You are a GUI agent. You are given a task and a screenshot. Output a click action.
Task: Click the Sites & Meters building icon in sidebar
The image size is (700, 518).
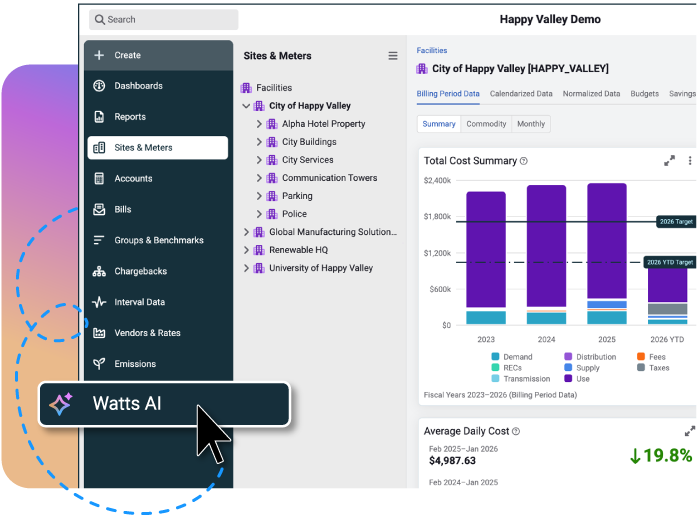tap(99, 147)
